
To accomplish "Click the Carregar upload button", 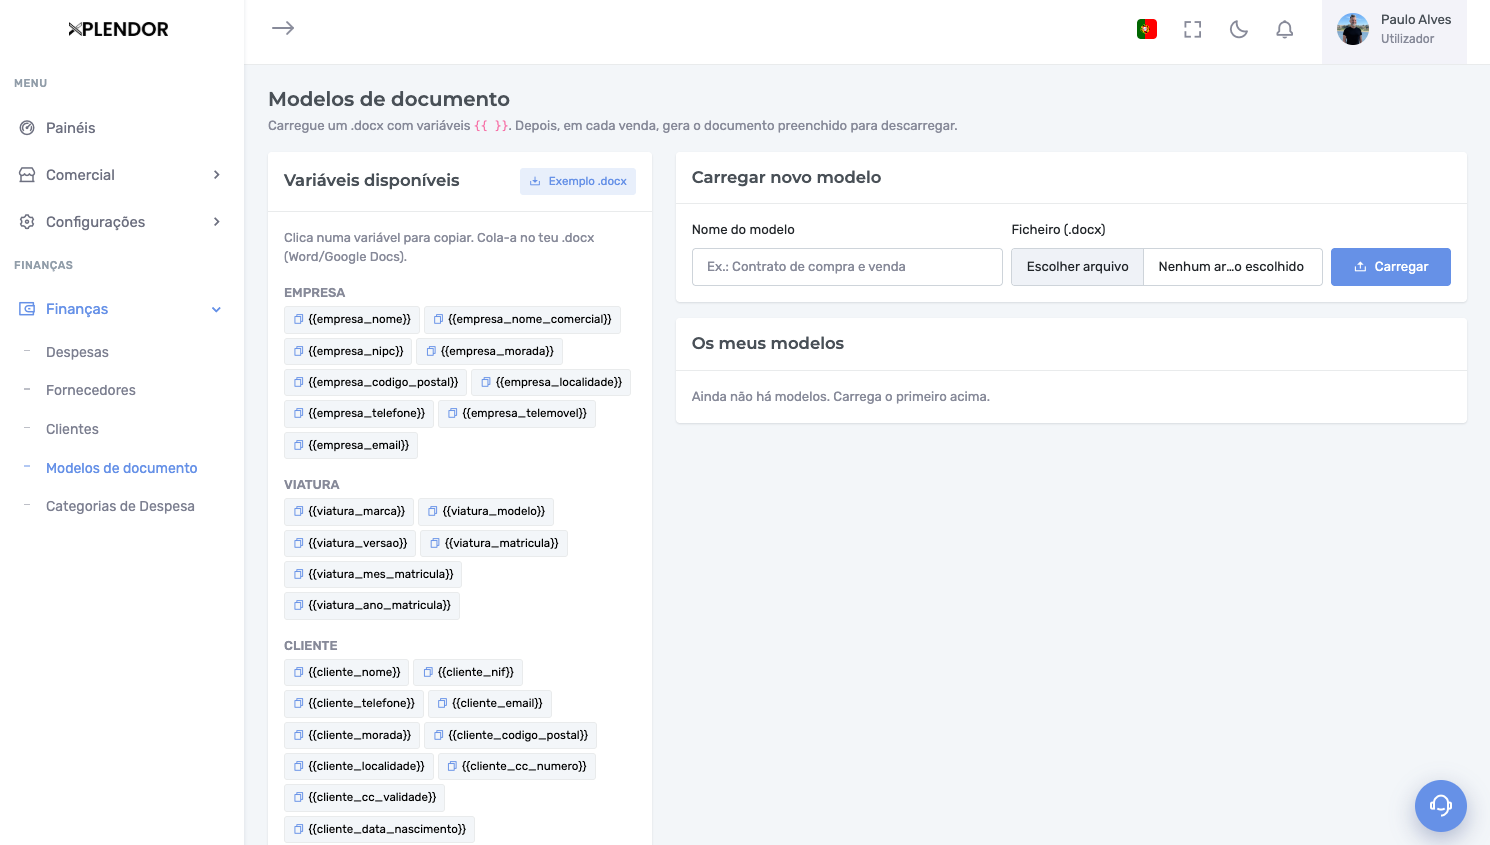I will [1391, 267].
